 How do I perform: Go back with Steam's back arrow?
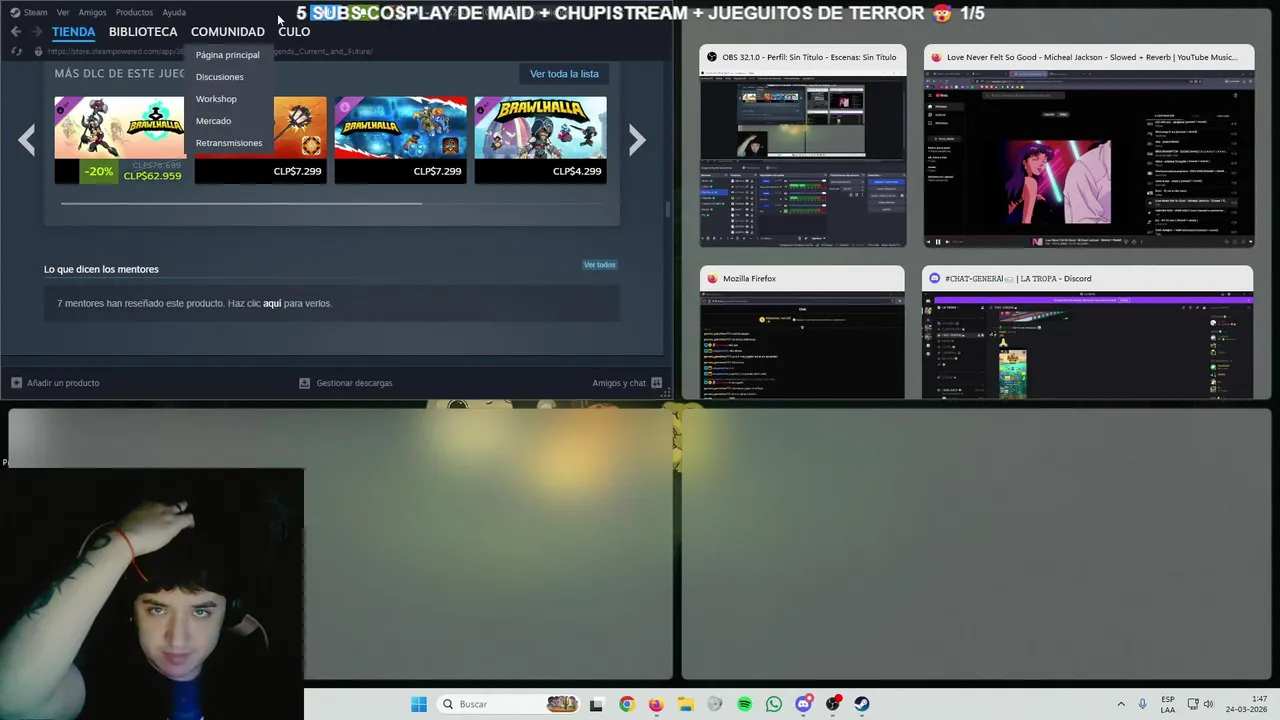pyautogui.click(x=16, y=32)
